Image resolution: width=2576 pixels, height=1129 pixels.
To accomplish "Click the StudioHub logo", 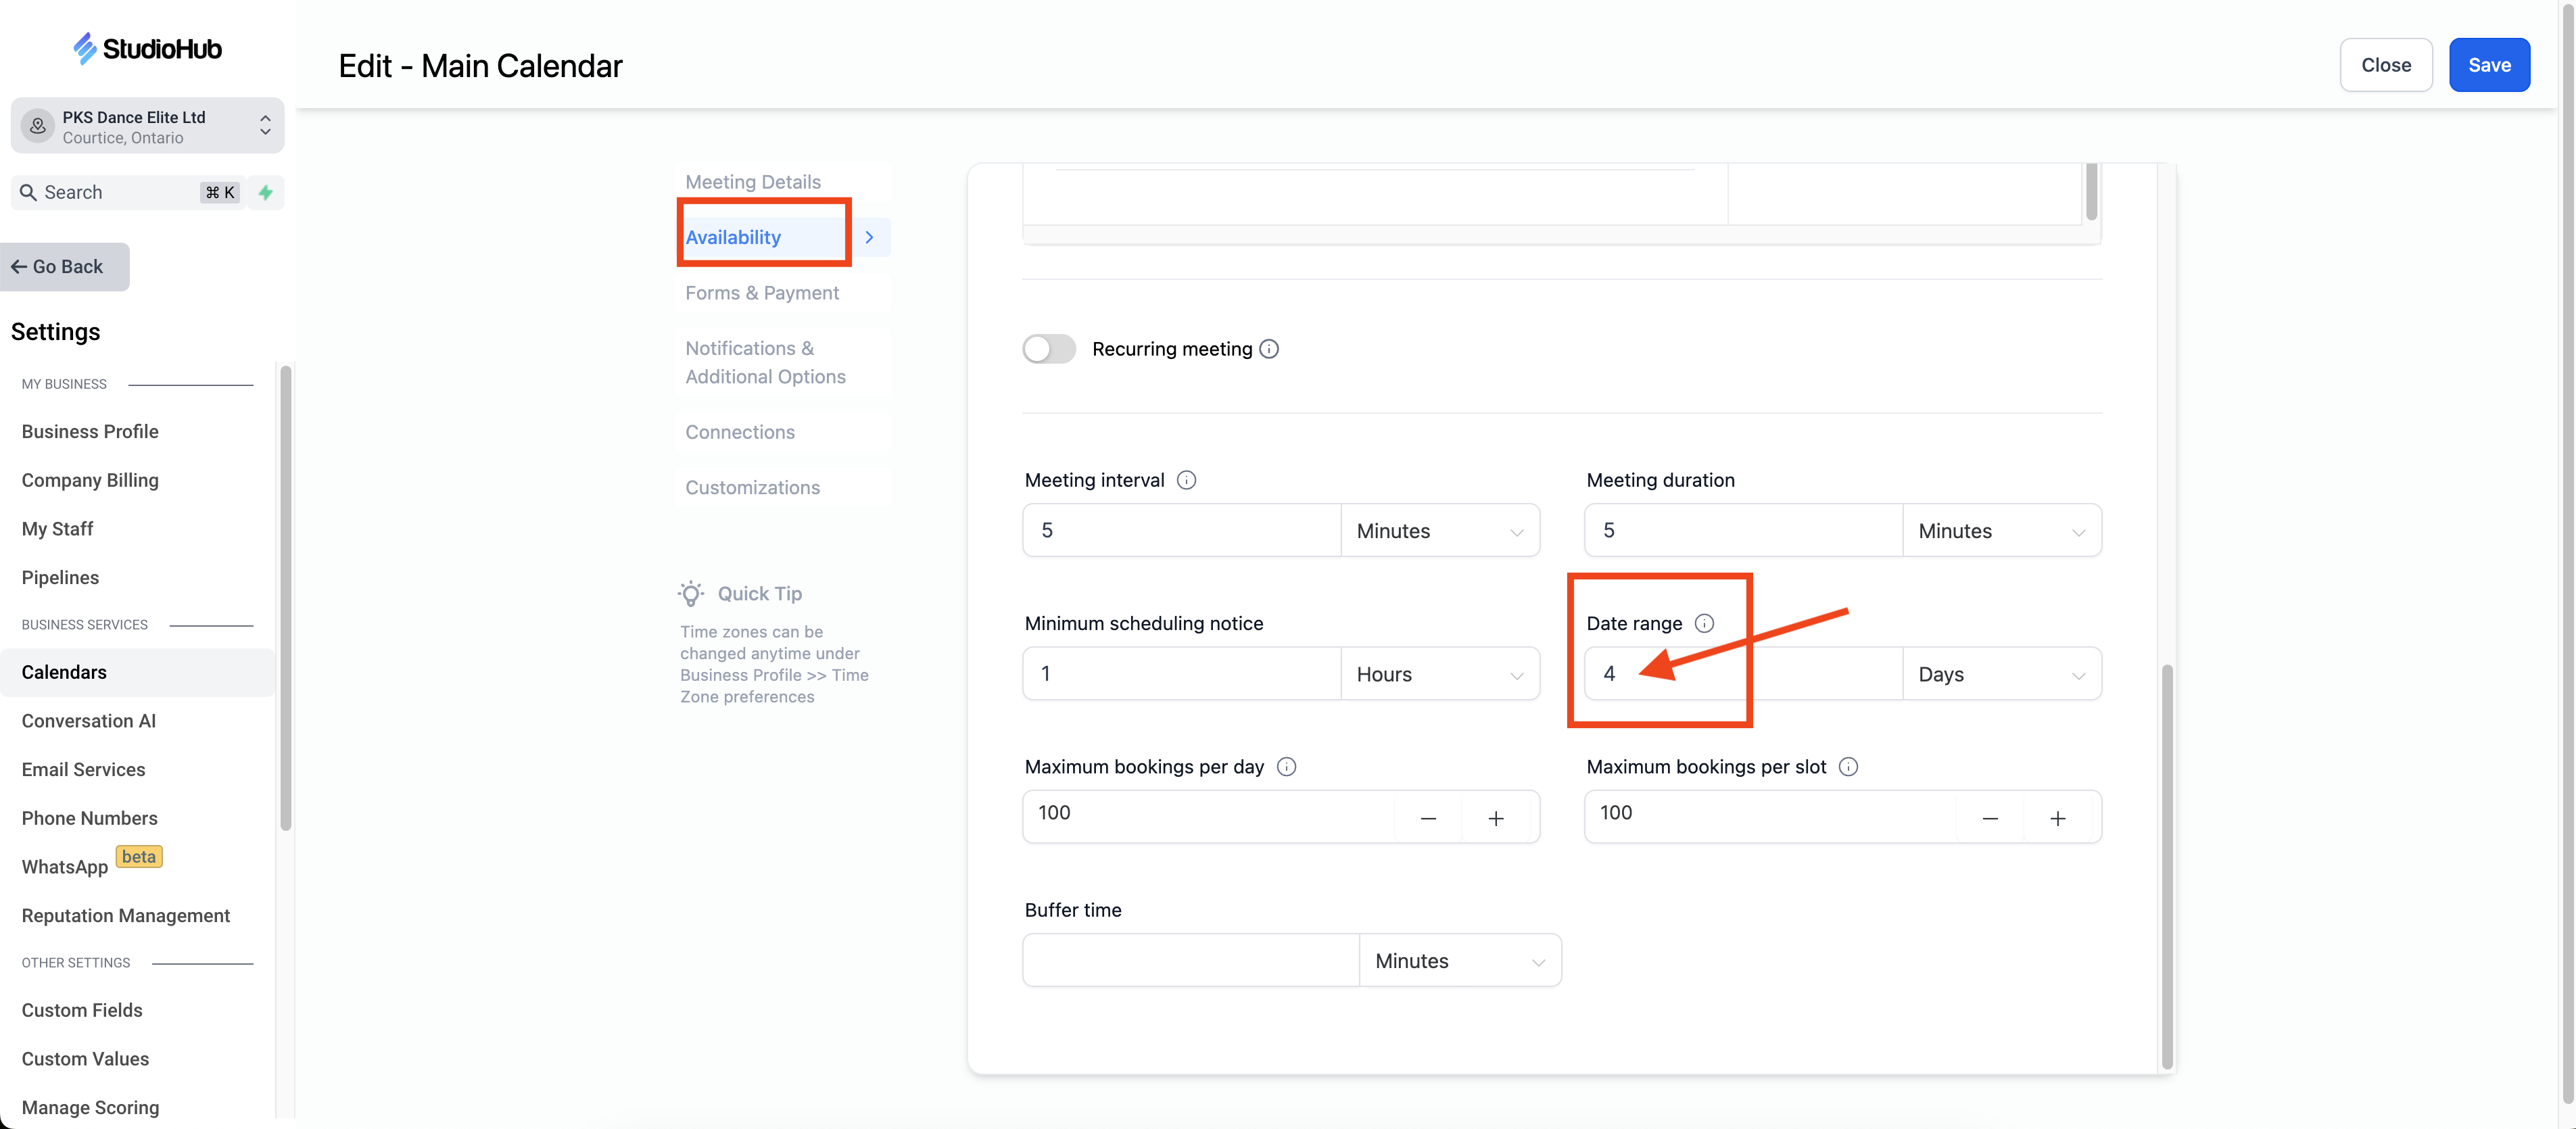I will (148, 48).
